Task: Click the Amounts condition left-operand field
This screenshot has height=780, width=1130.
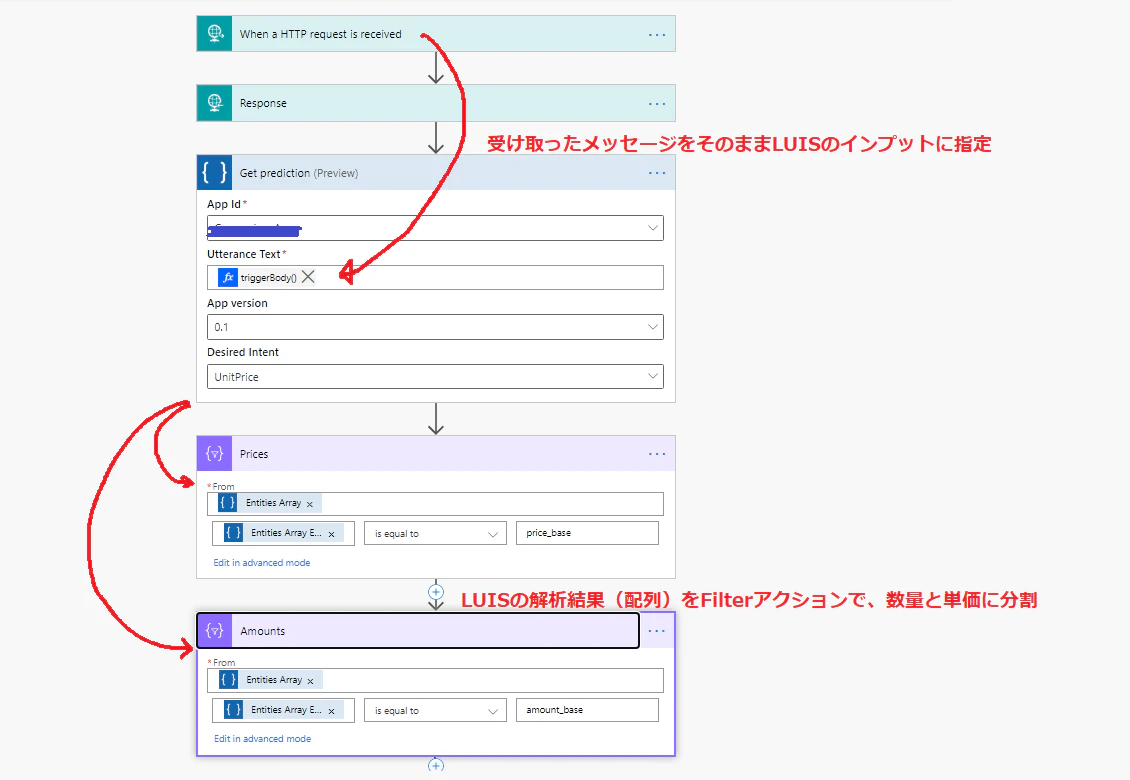Action: point(283,710)
